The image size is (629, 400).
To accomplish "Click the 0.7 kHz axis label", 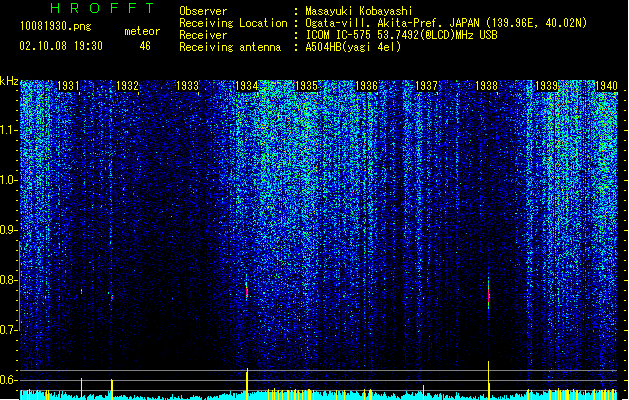I will pyautogui.click(x=9, y=329).
